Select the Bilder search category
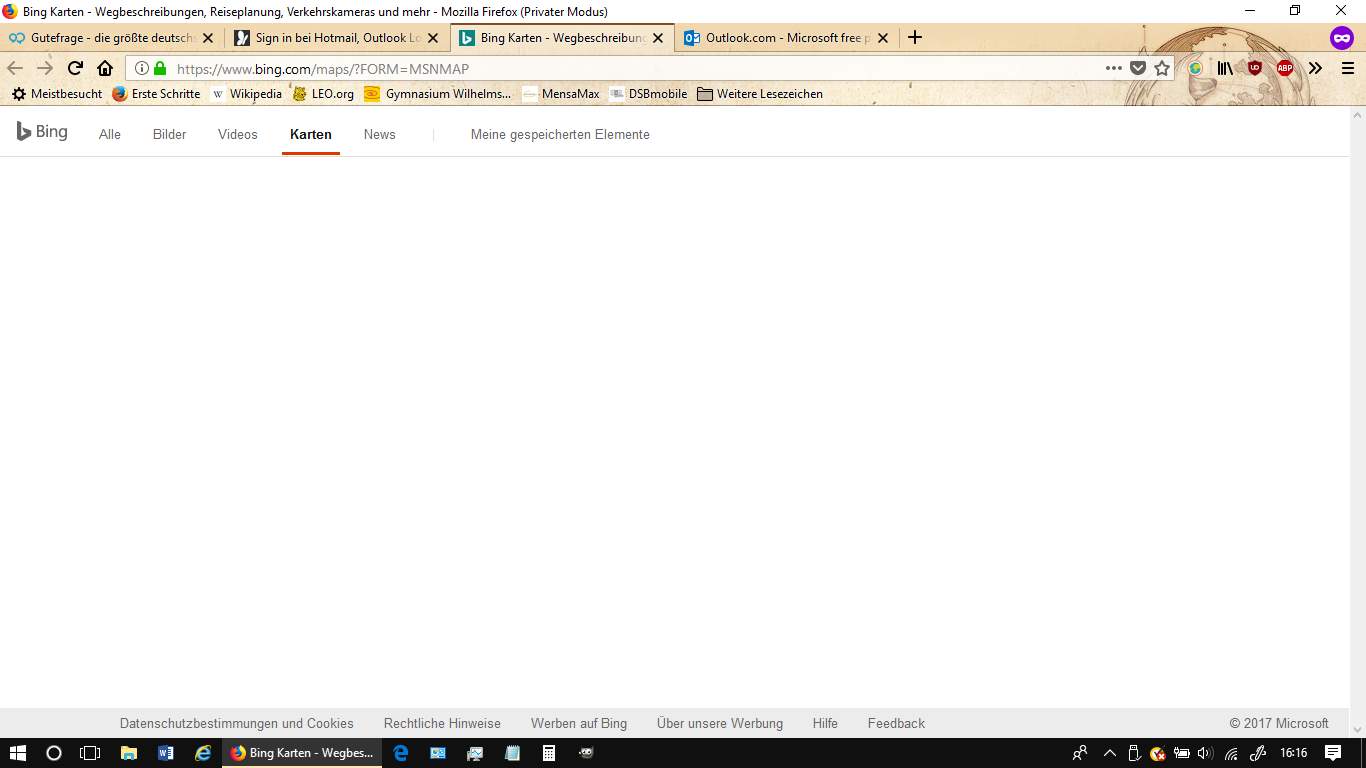Screen dimensions: 1366x768 [x=169, y=135]
